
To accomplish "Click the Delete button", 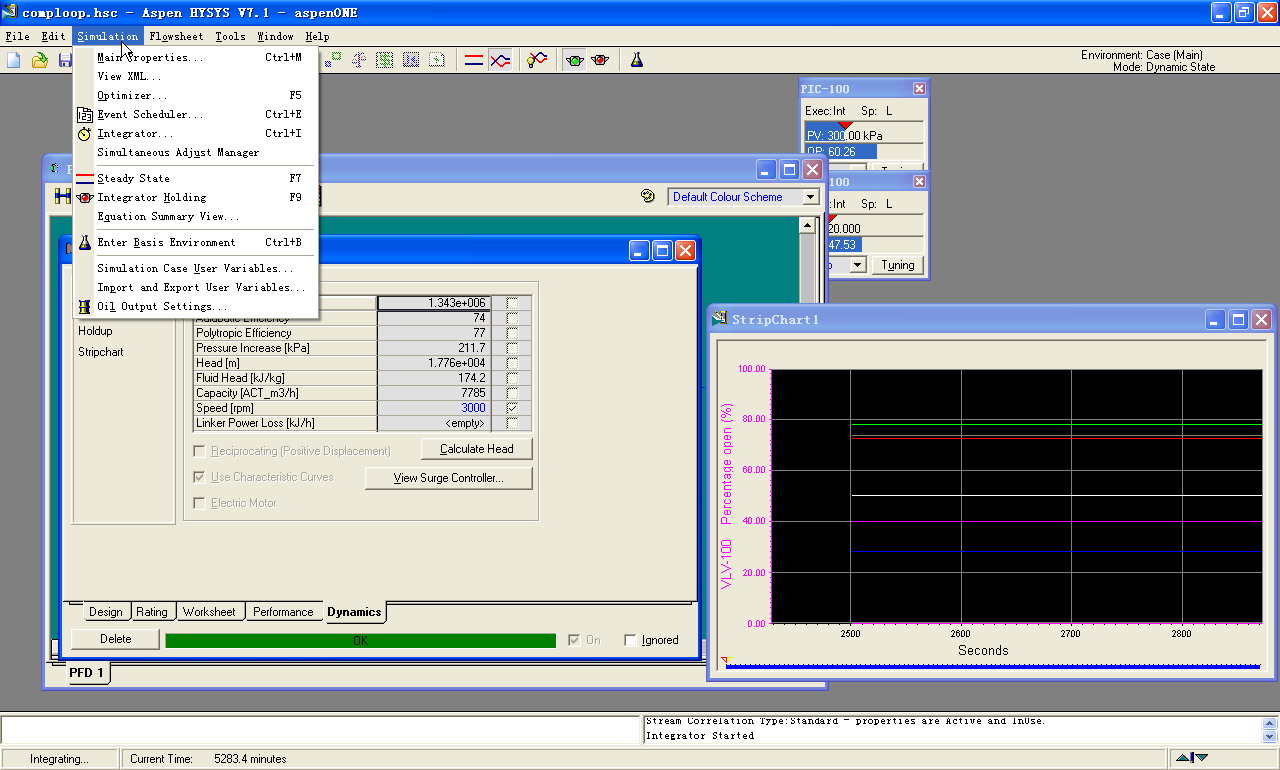I will point(115,639).
